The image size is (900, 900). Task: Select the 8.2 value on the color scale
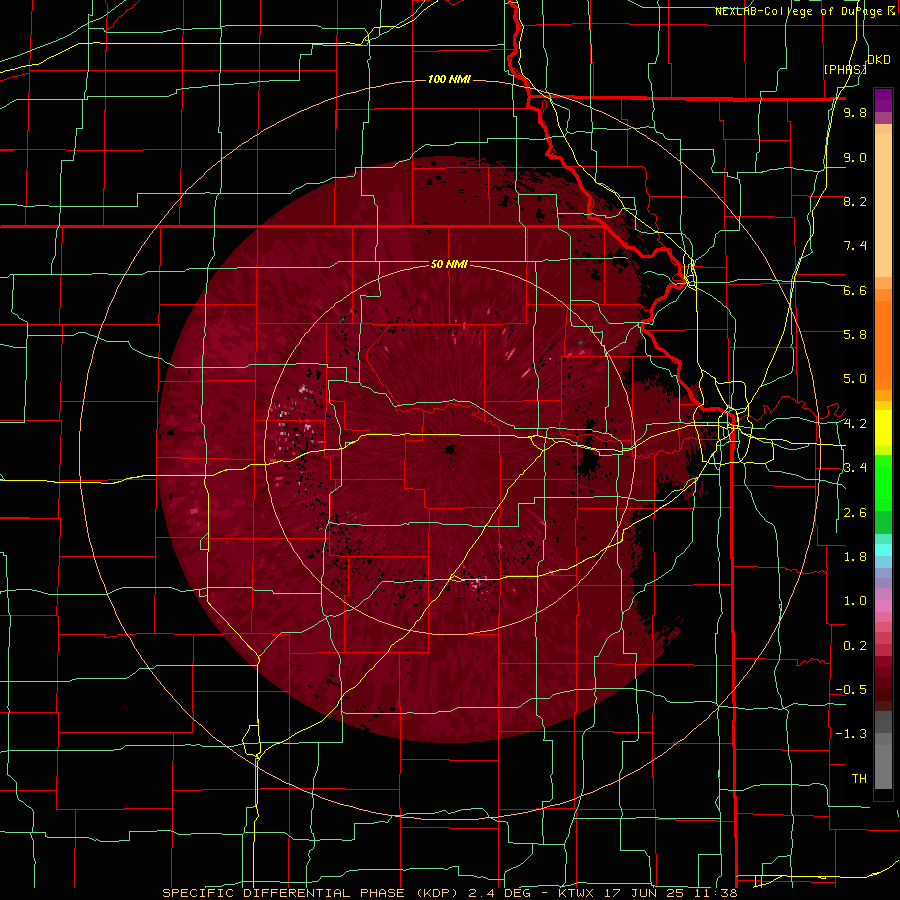[855, 201]
